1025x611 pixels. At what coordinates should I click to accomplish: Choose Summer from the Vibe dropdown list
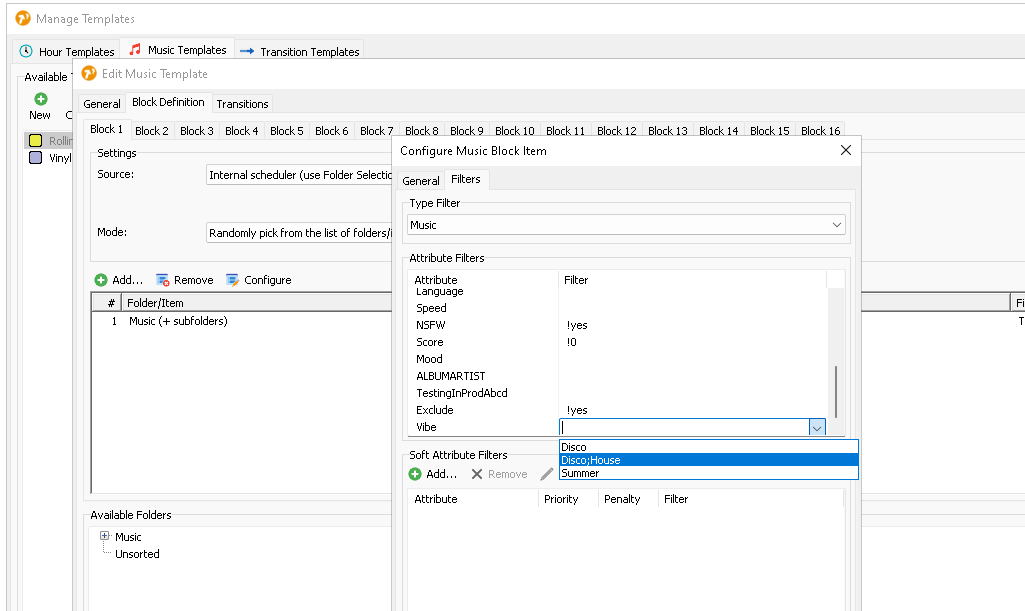click(709, 473)
